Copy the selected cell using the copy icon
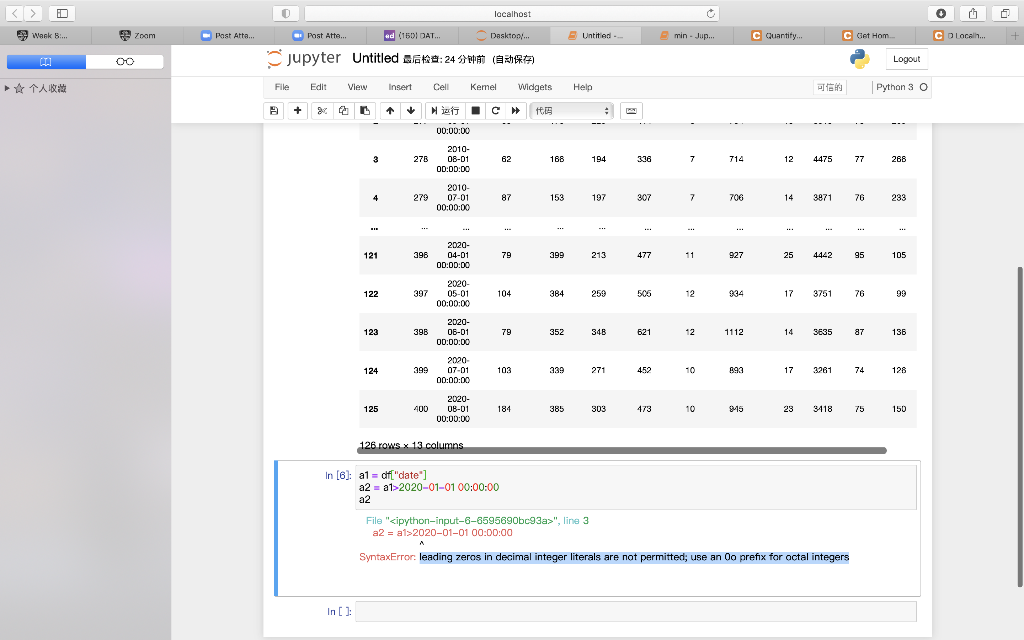1024x640 pixels. [342, 110]
